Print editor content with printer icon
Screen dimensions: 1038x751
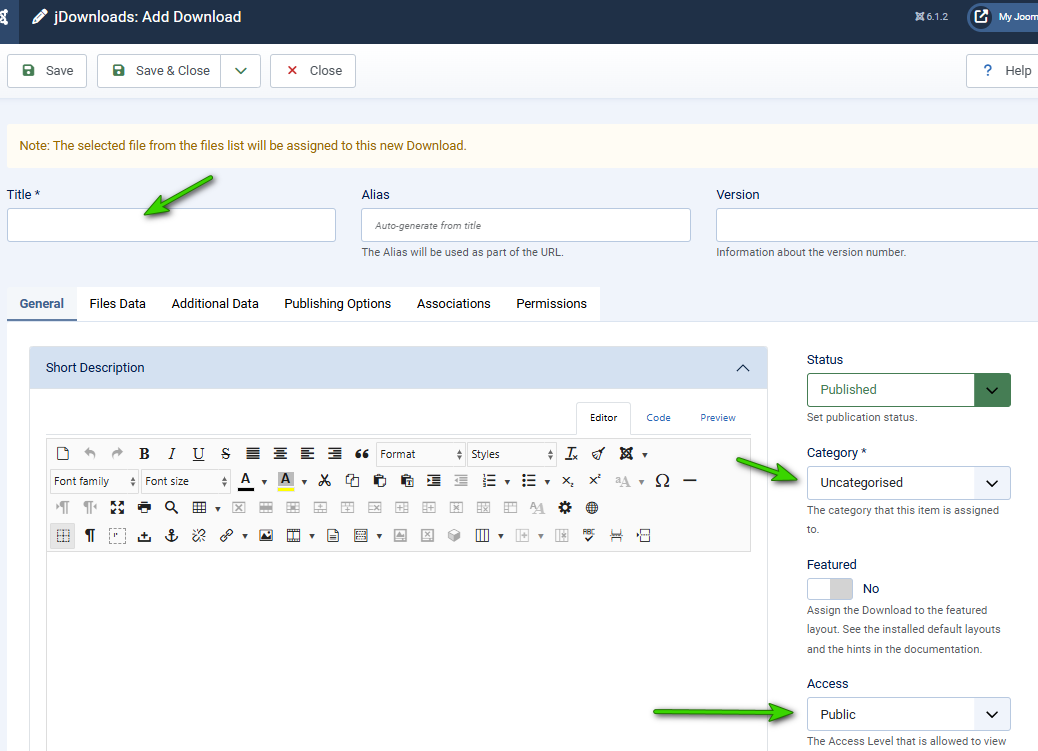(144, 508)
